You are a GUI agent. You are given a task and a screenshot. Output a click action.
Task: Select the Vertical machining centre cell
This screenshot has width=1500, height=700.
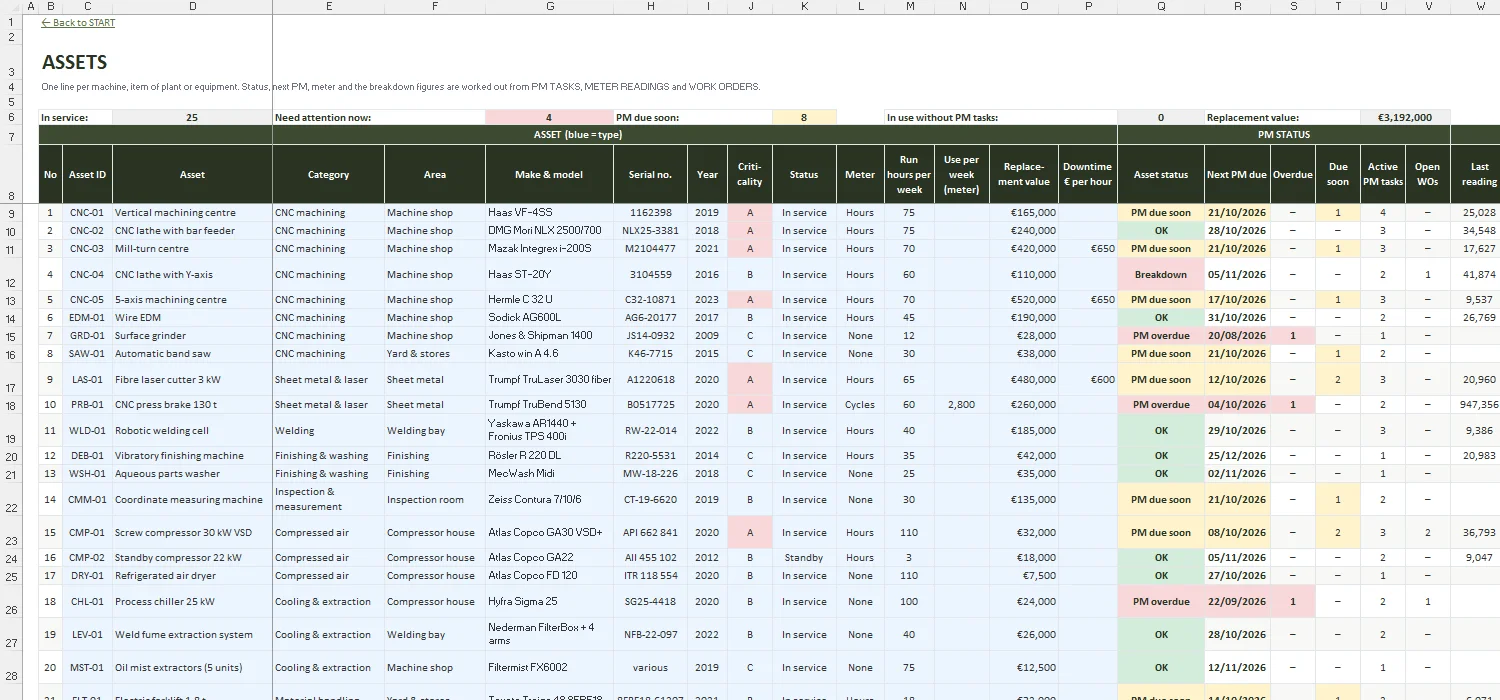[192, 213]
